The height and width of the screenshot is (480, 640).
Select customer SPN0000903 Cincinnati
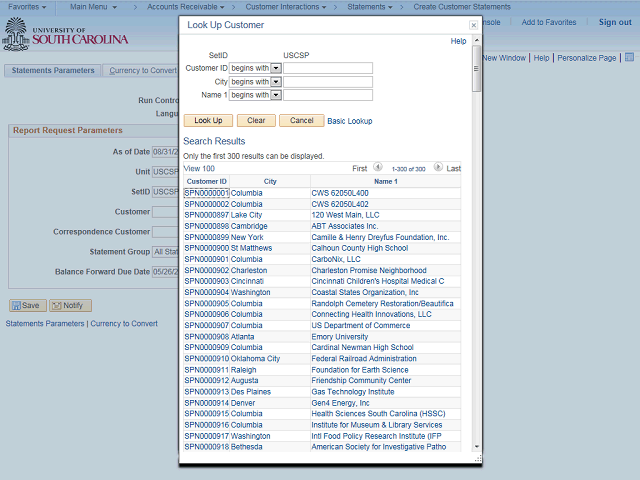(207, 281)
